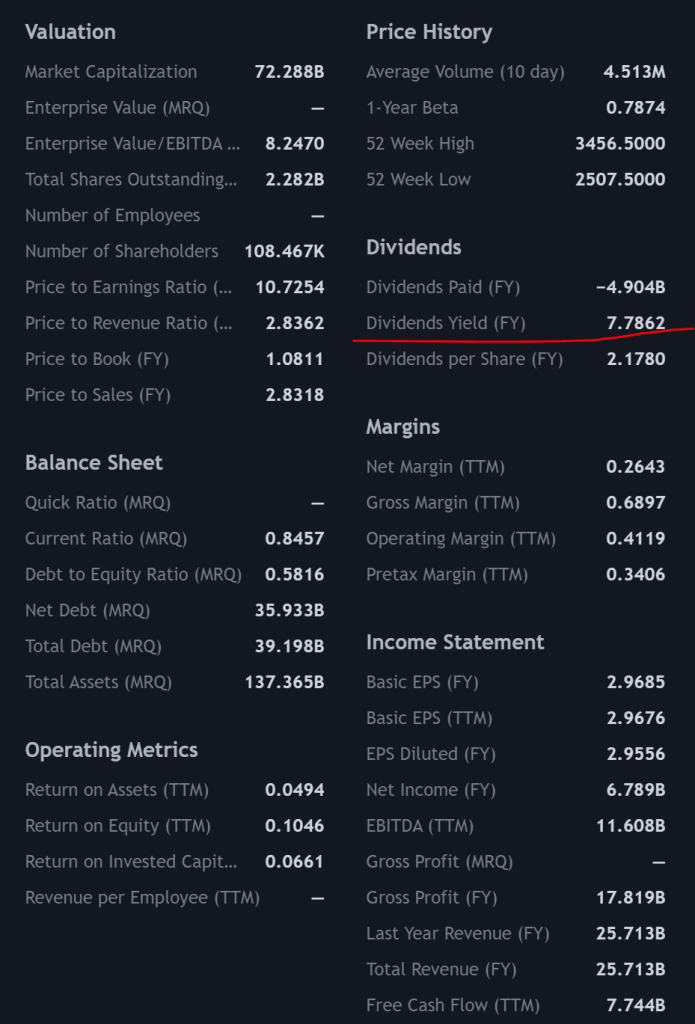Screen dimensions: 695x1024
Task: Click the Debt to Equity Ratio label
Action: click(x=133, y=575)
